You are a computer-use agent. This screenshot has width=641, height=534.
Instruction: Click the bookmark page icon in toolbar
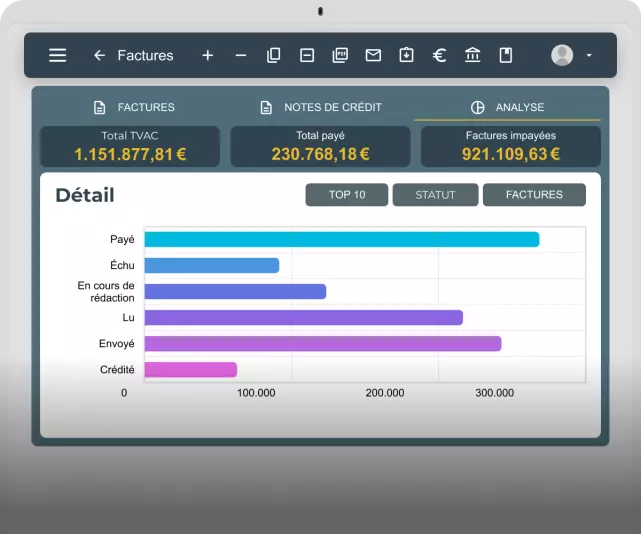(506, 55)
